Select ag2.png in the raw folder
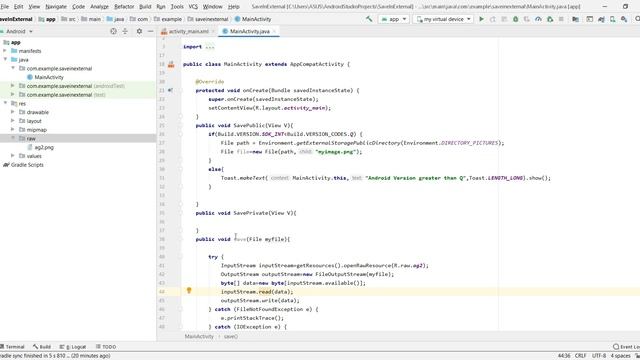 tap(44, 147)
